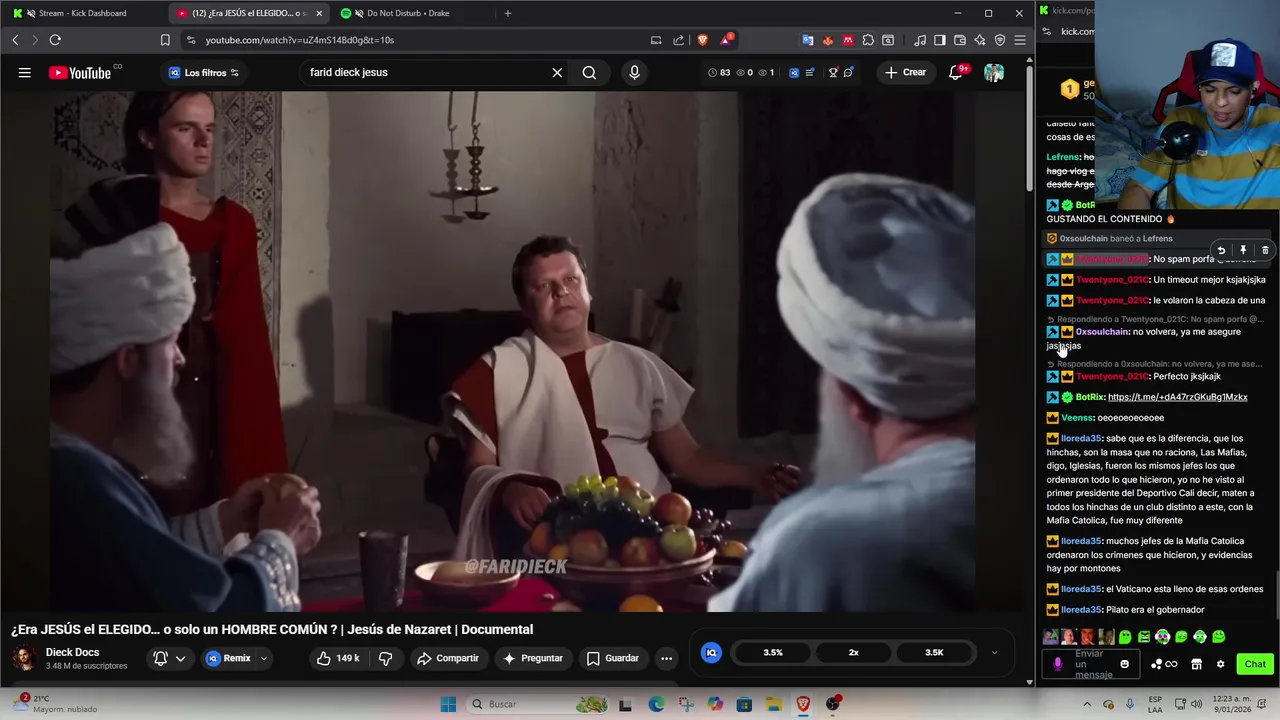The width and height of the screenshot is (1280, 720).
Task: Open the extensions puzzle menu
Action: [868, 40]
